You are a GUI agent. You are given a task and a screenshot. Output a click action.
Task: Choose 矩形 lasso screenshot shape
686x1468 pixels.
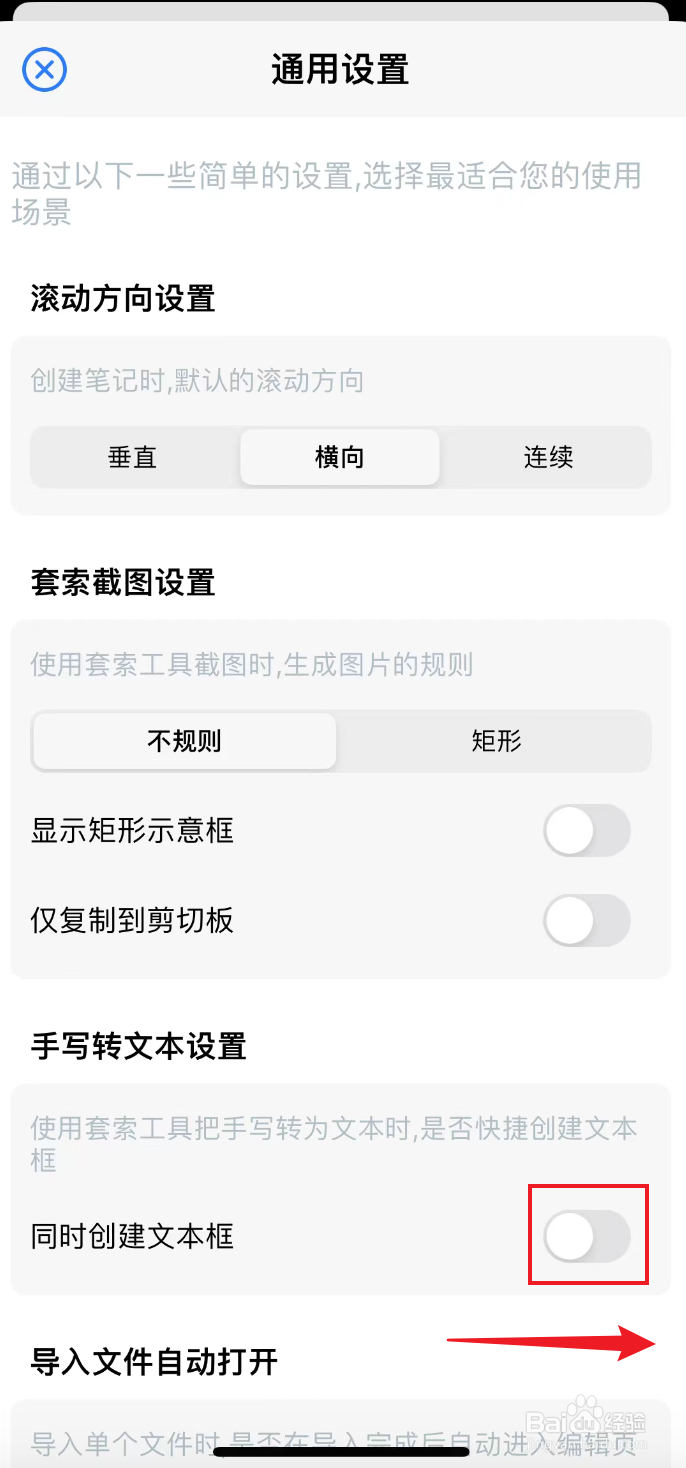pos(496,741)
